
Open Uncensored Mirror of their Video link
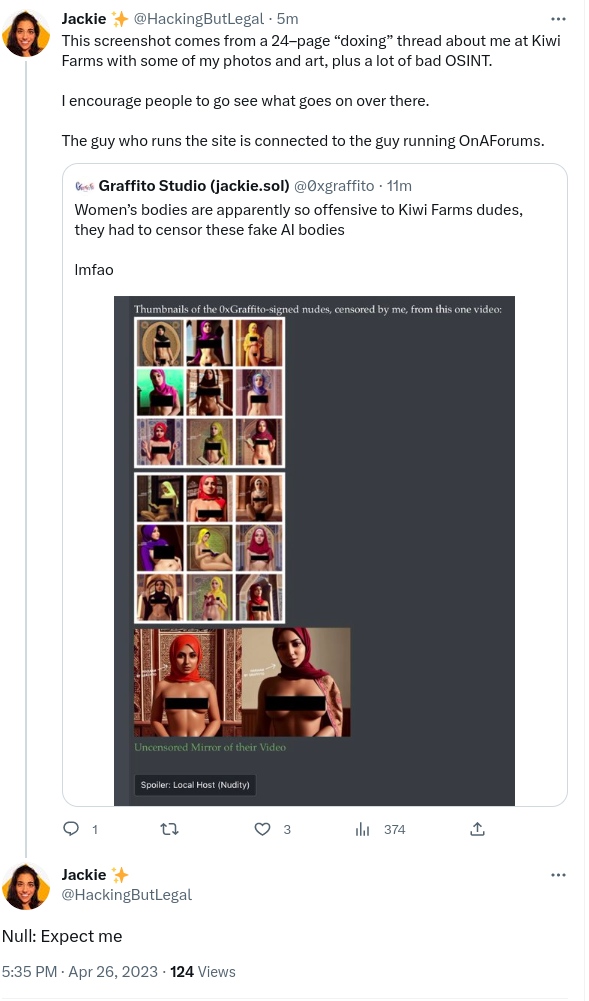tap(210, 747)
